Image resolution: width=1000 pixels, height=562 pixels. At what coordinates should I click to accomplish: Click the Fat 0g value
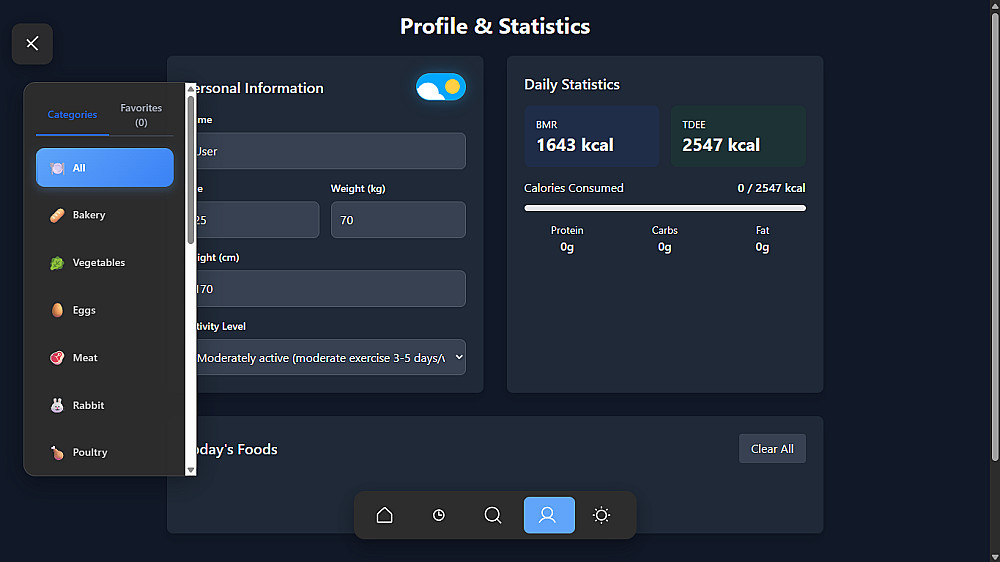[762, 248]
